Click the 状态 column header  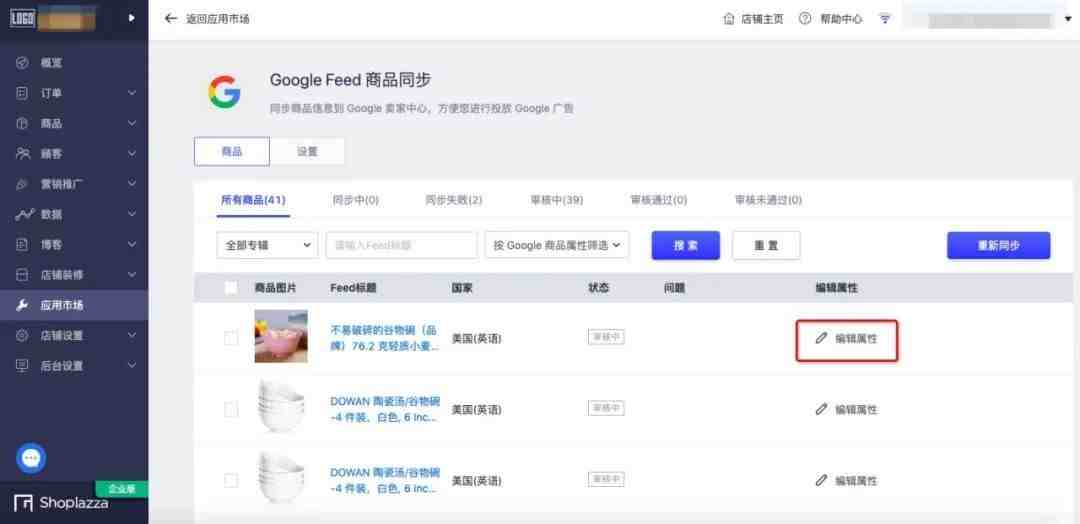[x=599, y=288]
